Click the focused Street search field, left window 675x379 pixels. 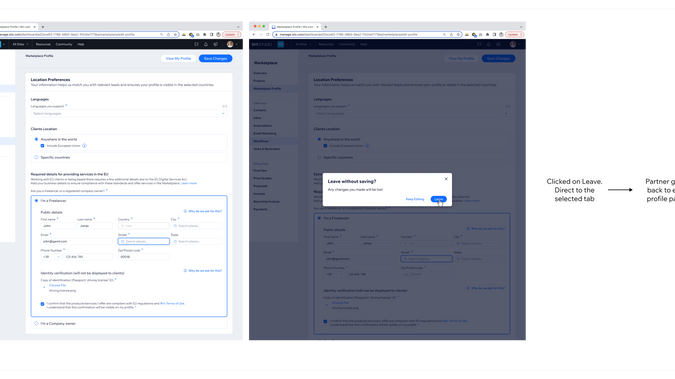(143, 241)
